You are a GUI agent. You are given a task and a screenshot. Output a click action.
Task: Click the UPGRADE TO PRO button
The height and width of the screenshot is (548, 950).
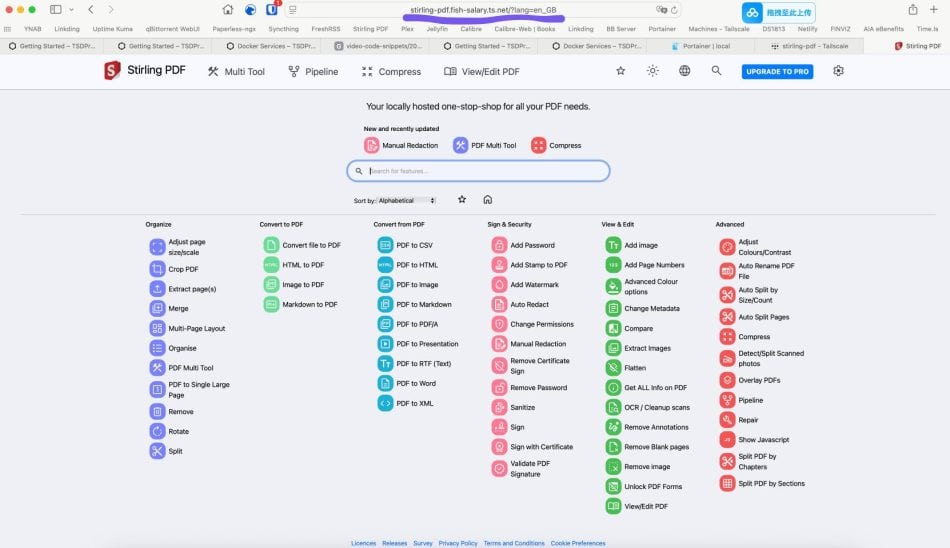[777, 72]
